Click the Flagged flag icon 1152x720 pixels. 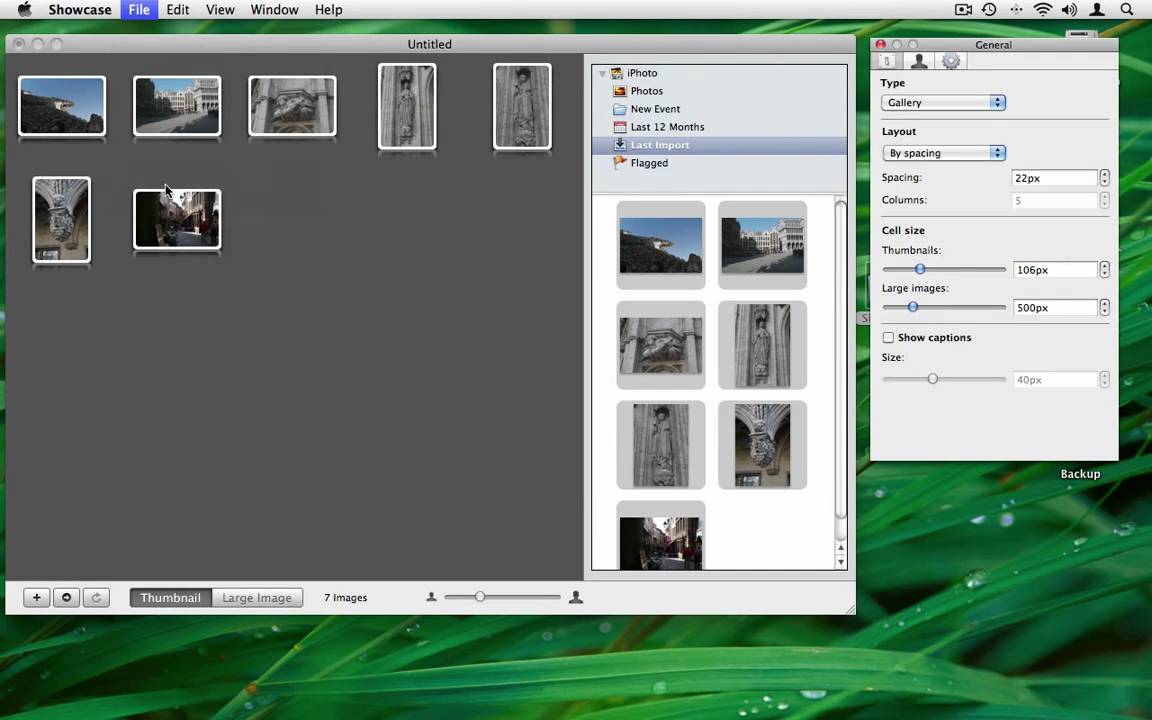[620, 162]
